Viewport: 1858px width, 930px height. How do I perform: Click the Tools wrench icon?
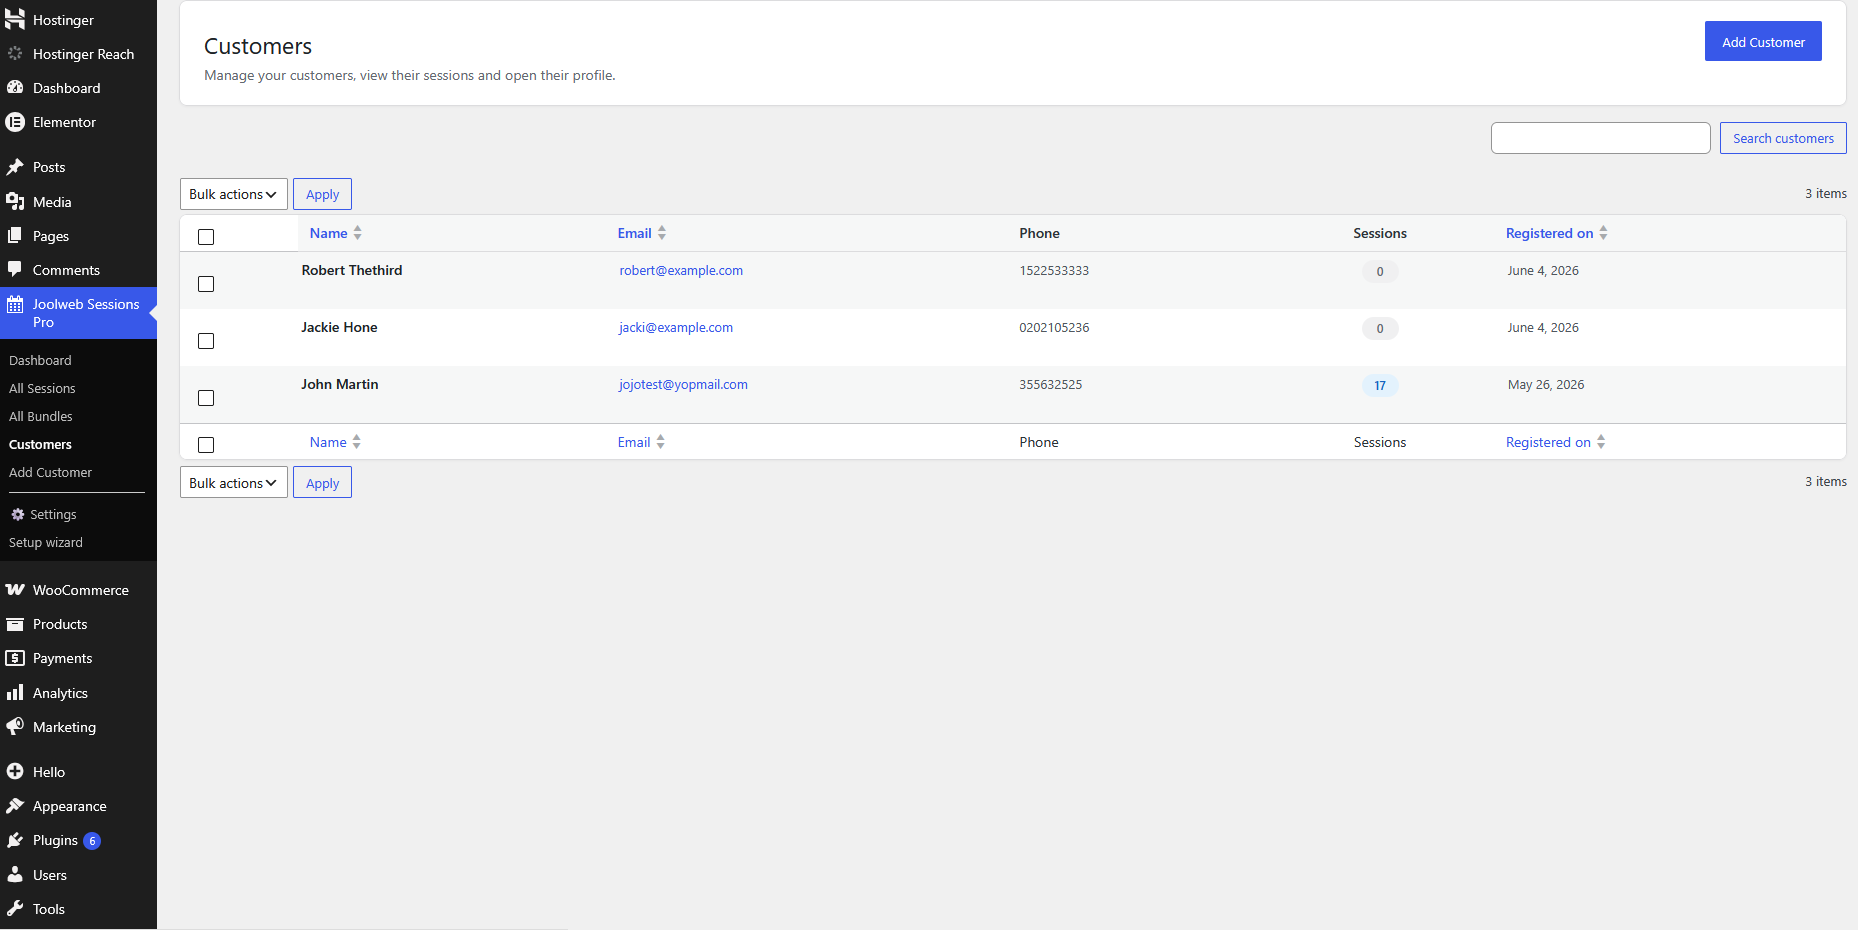15,909
